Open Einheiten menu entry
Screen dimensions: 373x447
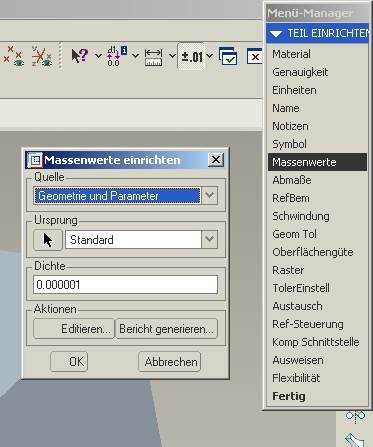(x=317, y=90)
